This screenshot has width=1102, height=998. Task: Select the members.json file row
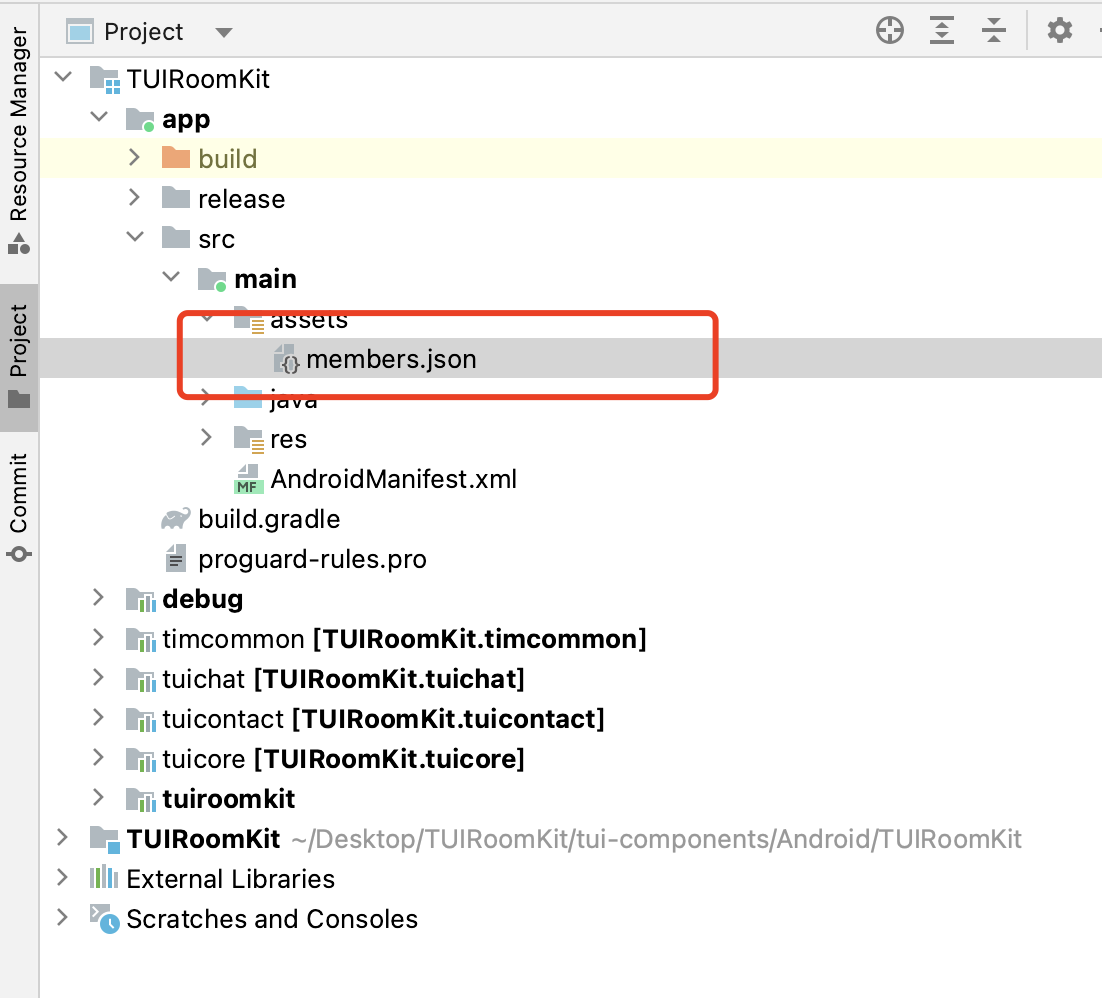[571, 359]
